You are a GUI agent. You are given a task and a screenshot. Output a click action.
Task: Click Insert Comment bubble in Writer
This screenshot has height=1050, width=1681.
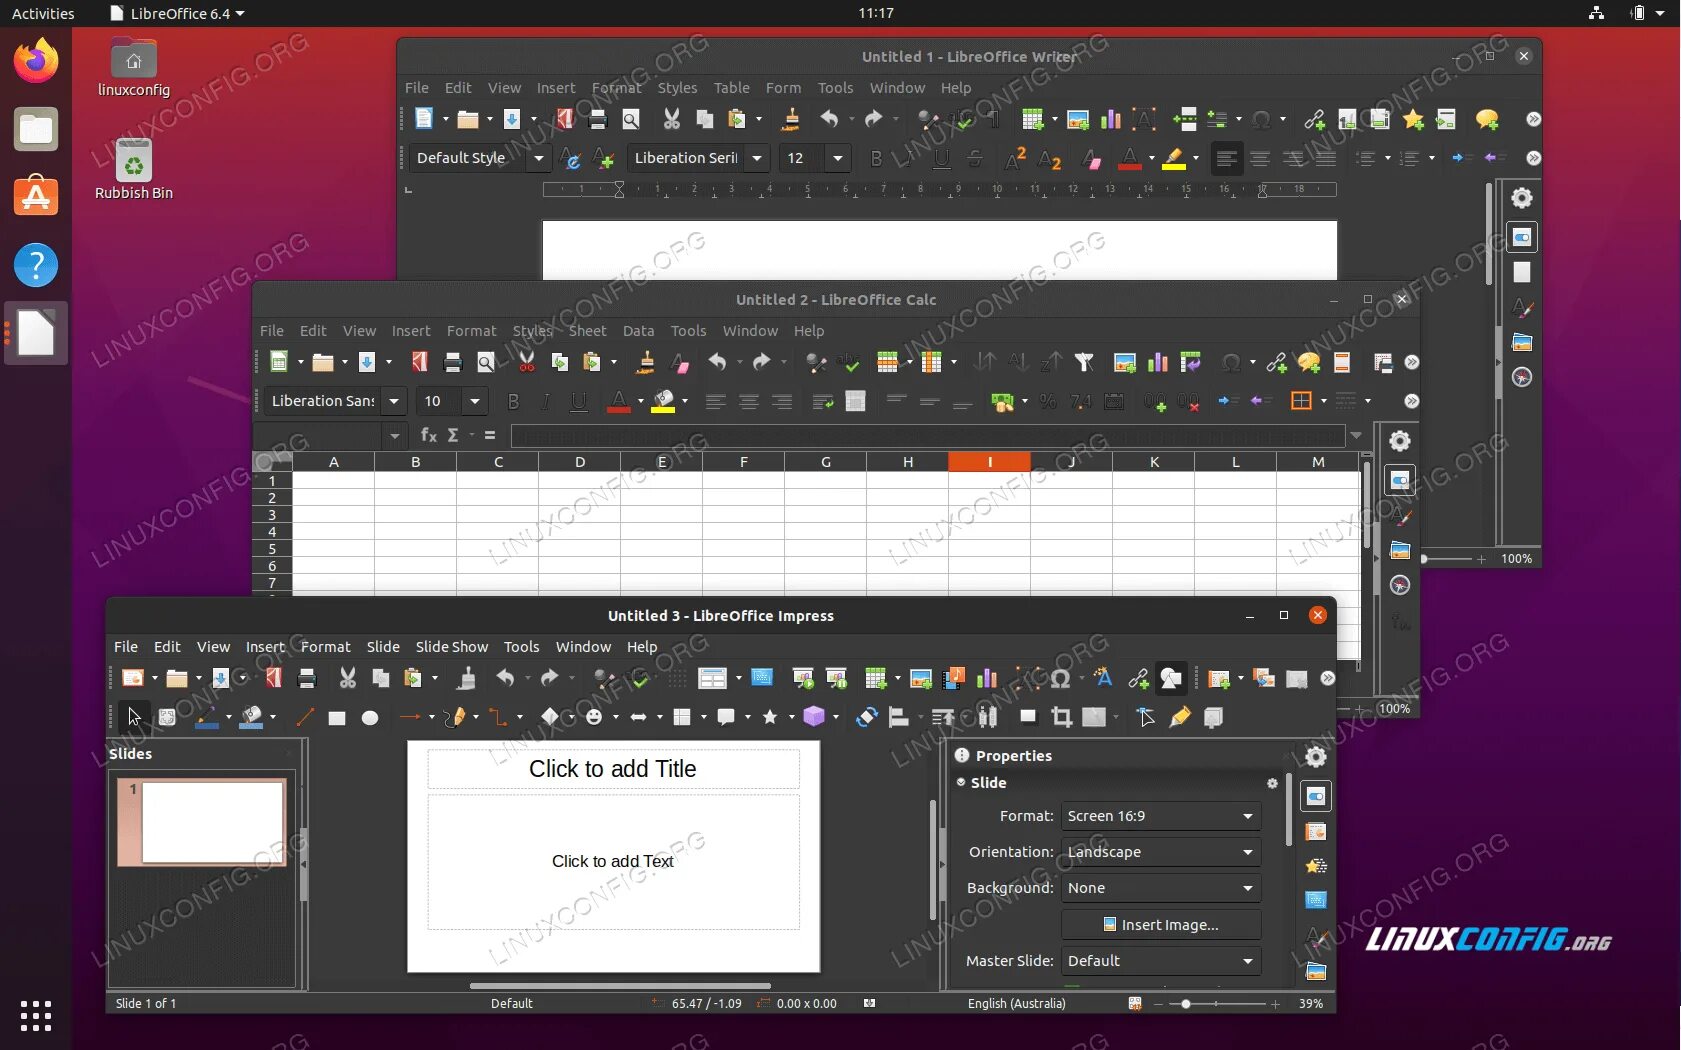(1487, 119)
